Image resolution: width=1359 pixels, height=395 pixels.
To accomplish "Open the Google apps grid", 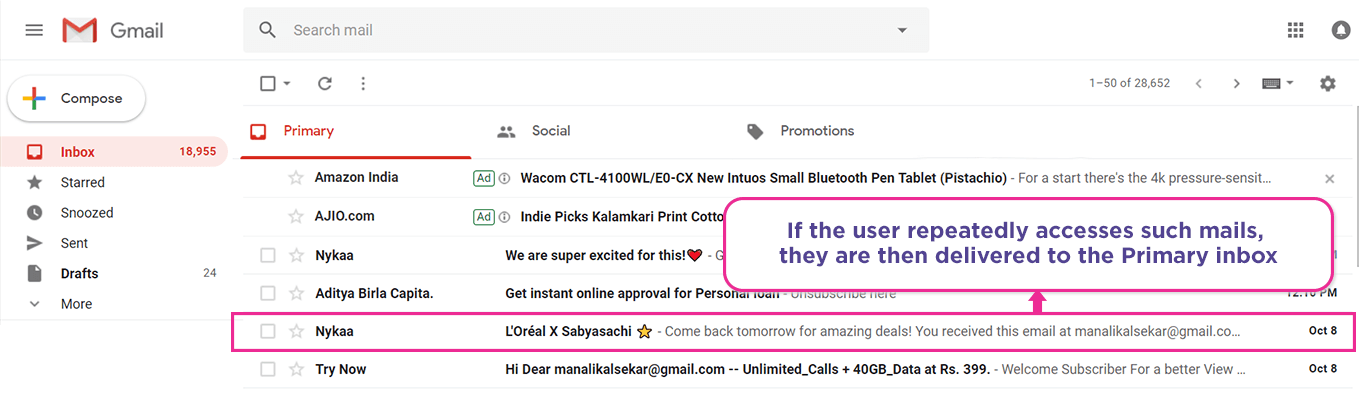I will pyautogui.click(x=1296, y=30).
